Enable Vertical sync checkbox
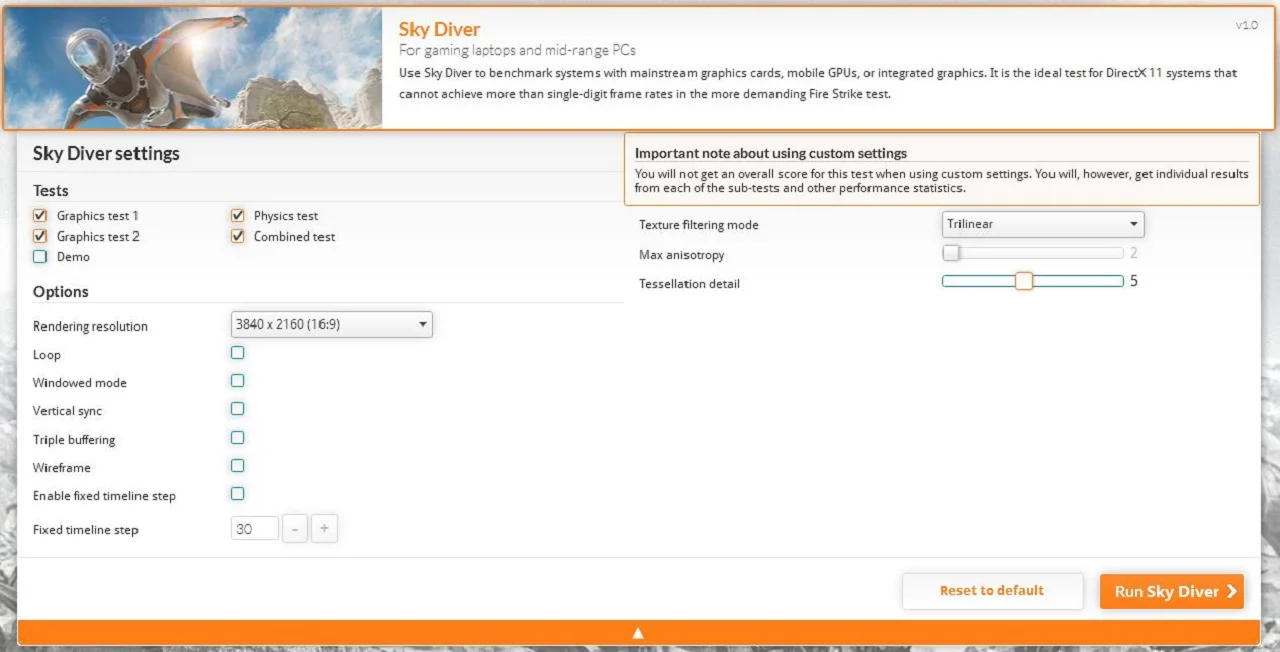This screenshot has height=652, width=1280. [x=237, y=408]
